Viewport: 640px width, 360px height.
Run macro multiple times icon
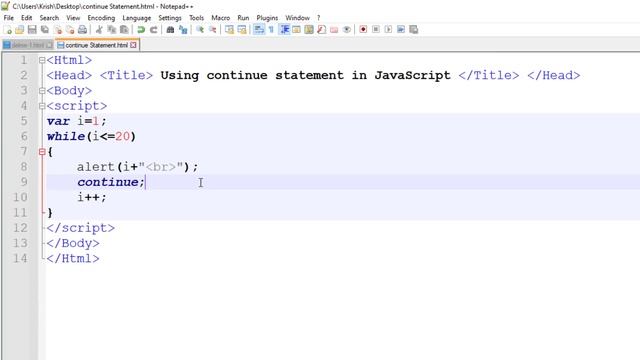point(401,30)
